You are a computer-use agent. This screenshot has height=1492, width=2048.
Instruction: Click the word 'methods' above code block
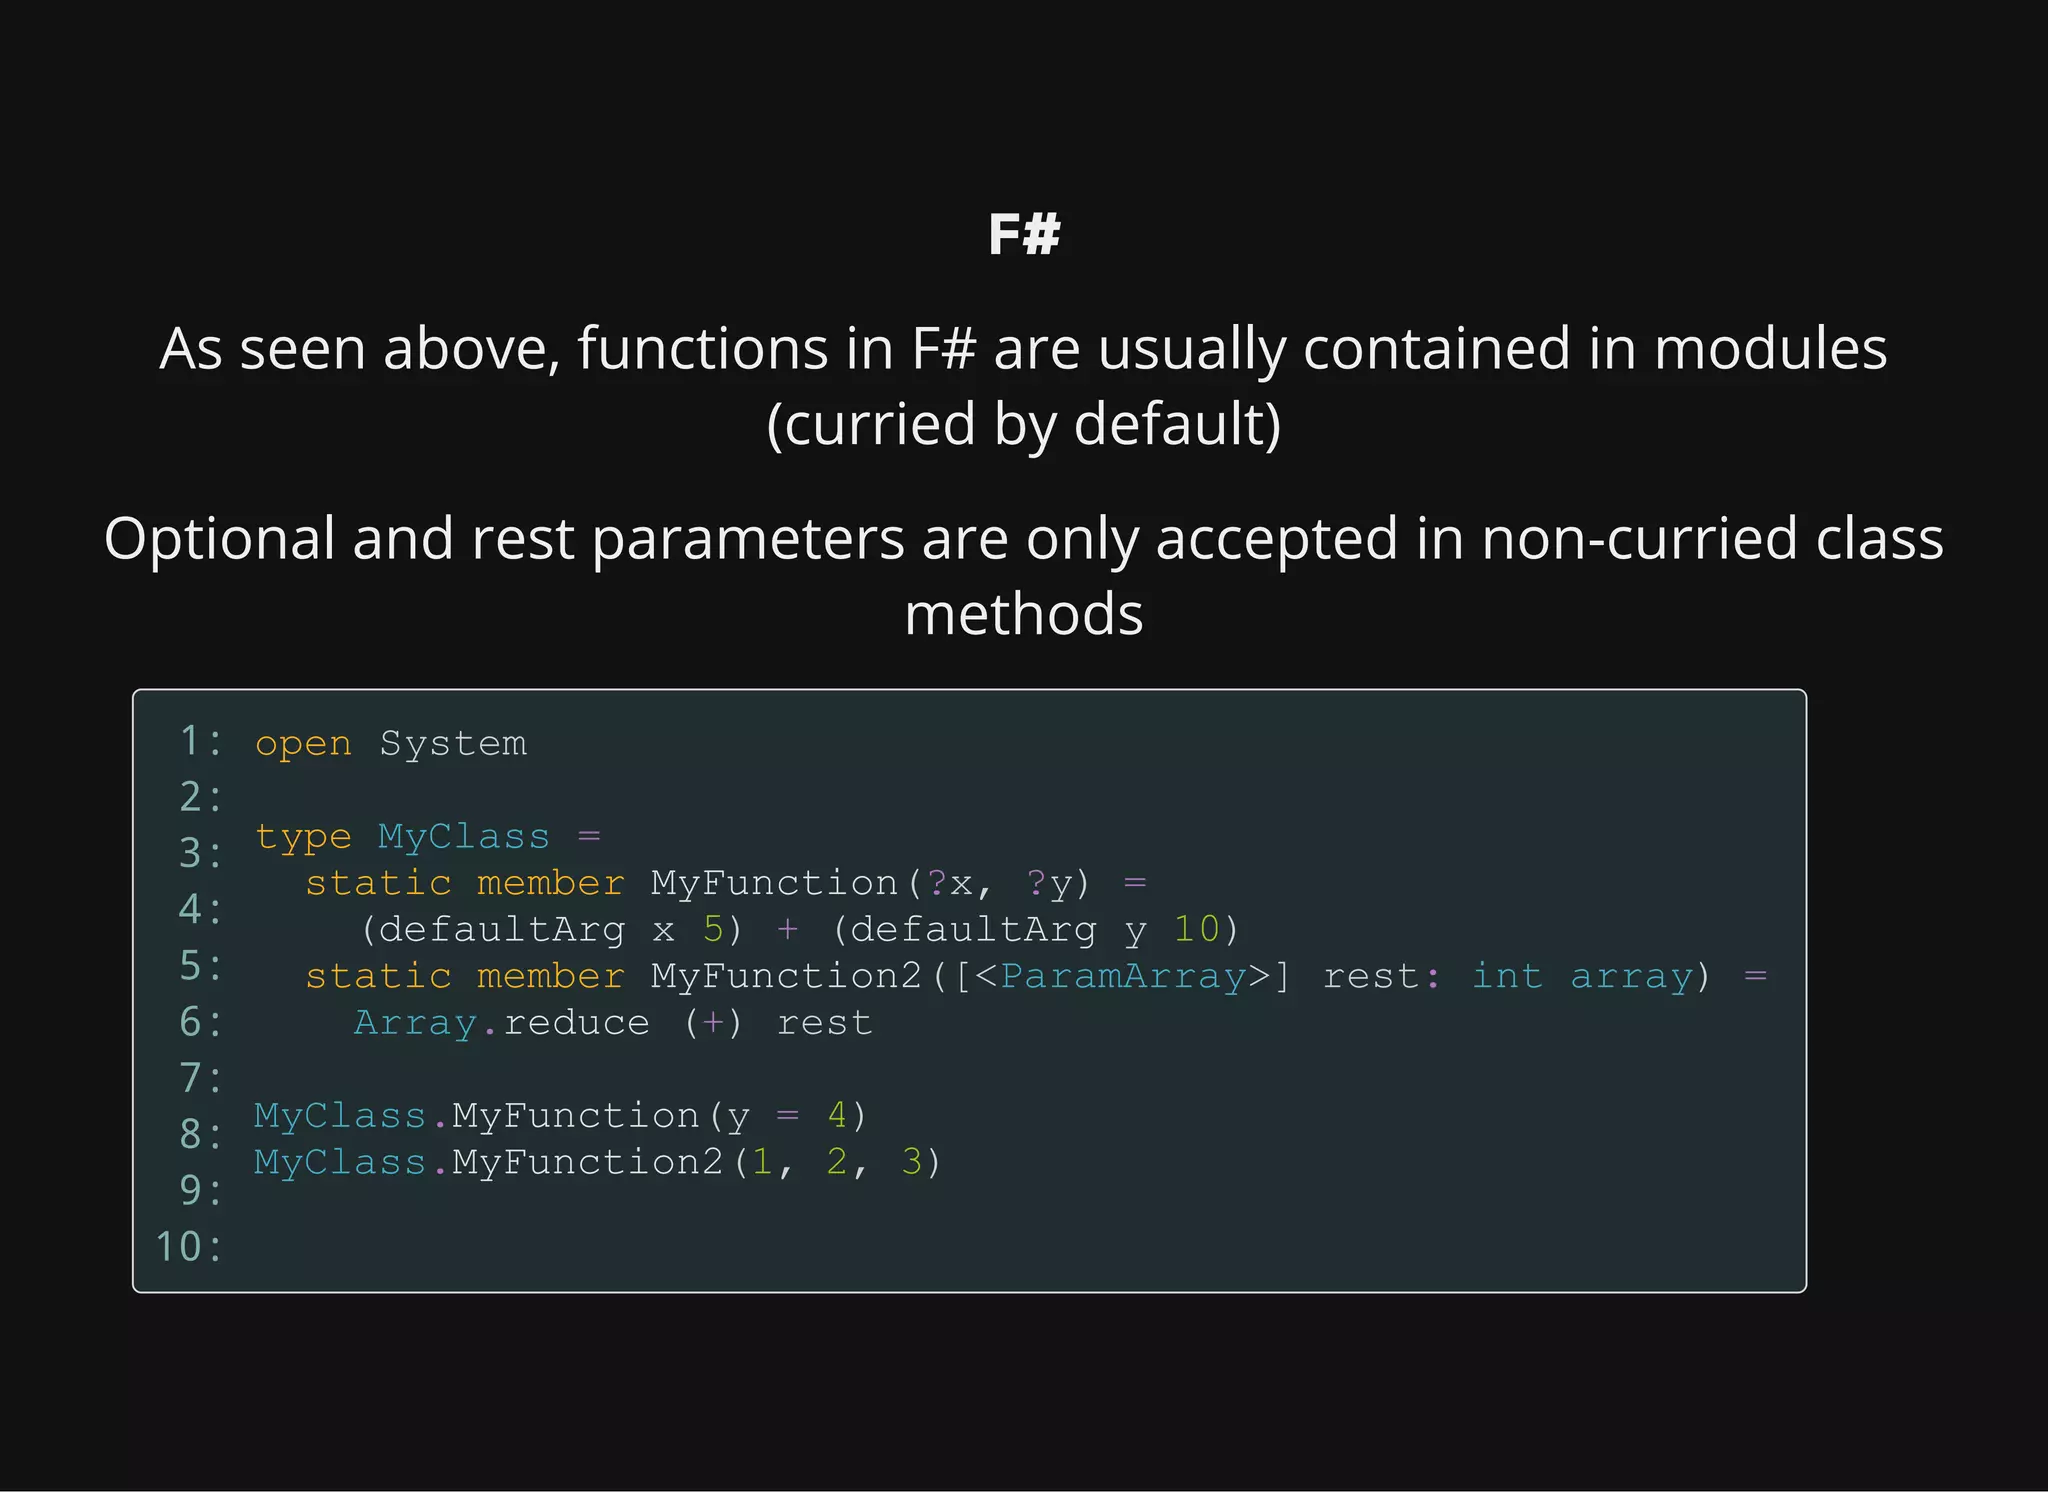1024,614
